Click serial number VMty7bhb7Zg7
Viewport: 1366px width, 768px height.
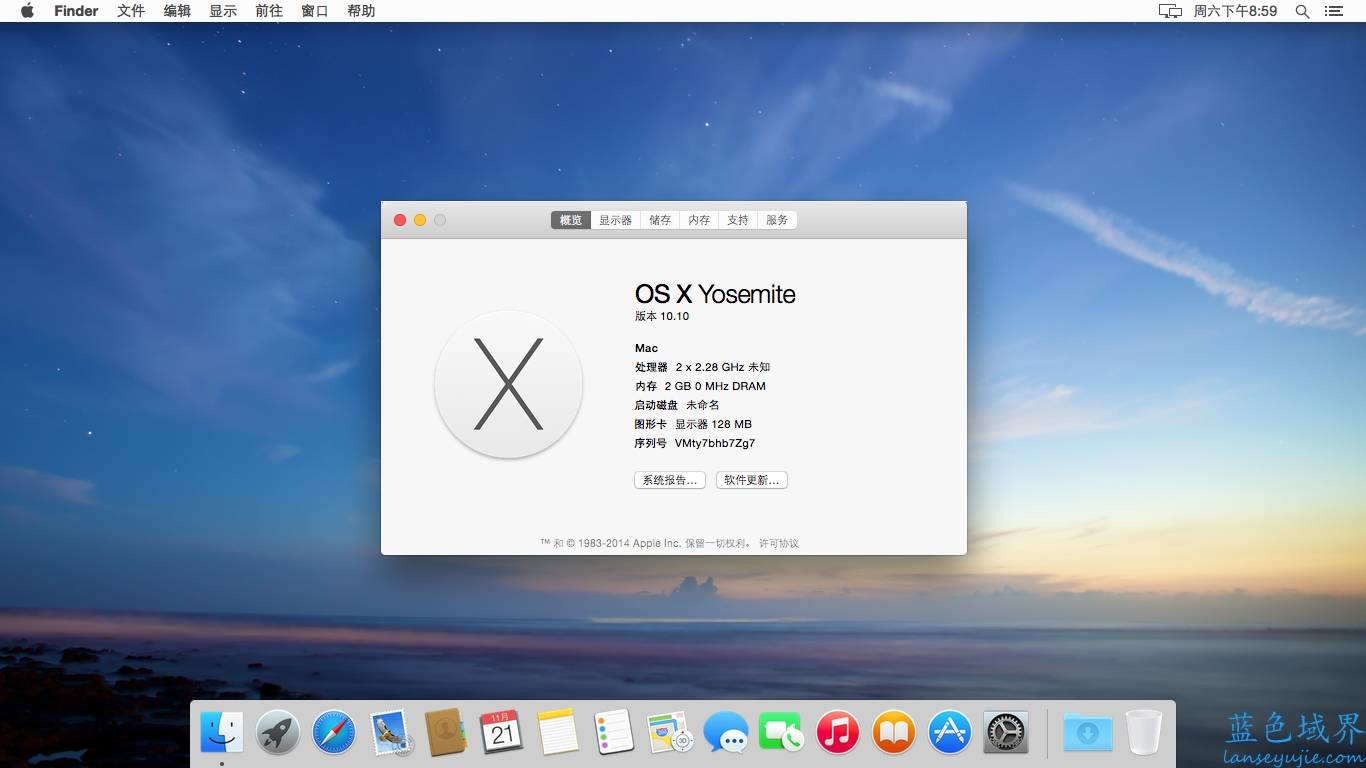[x=715, y=443]
